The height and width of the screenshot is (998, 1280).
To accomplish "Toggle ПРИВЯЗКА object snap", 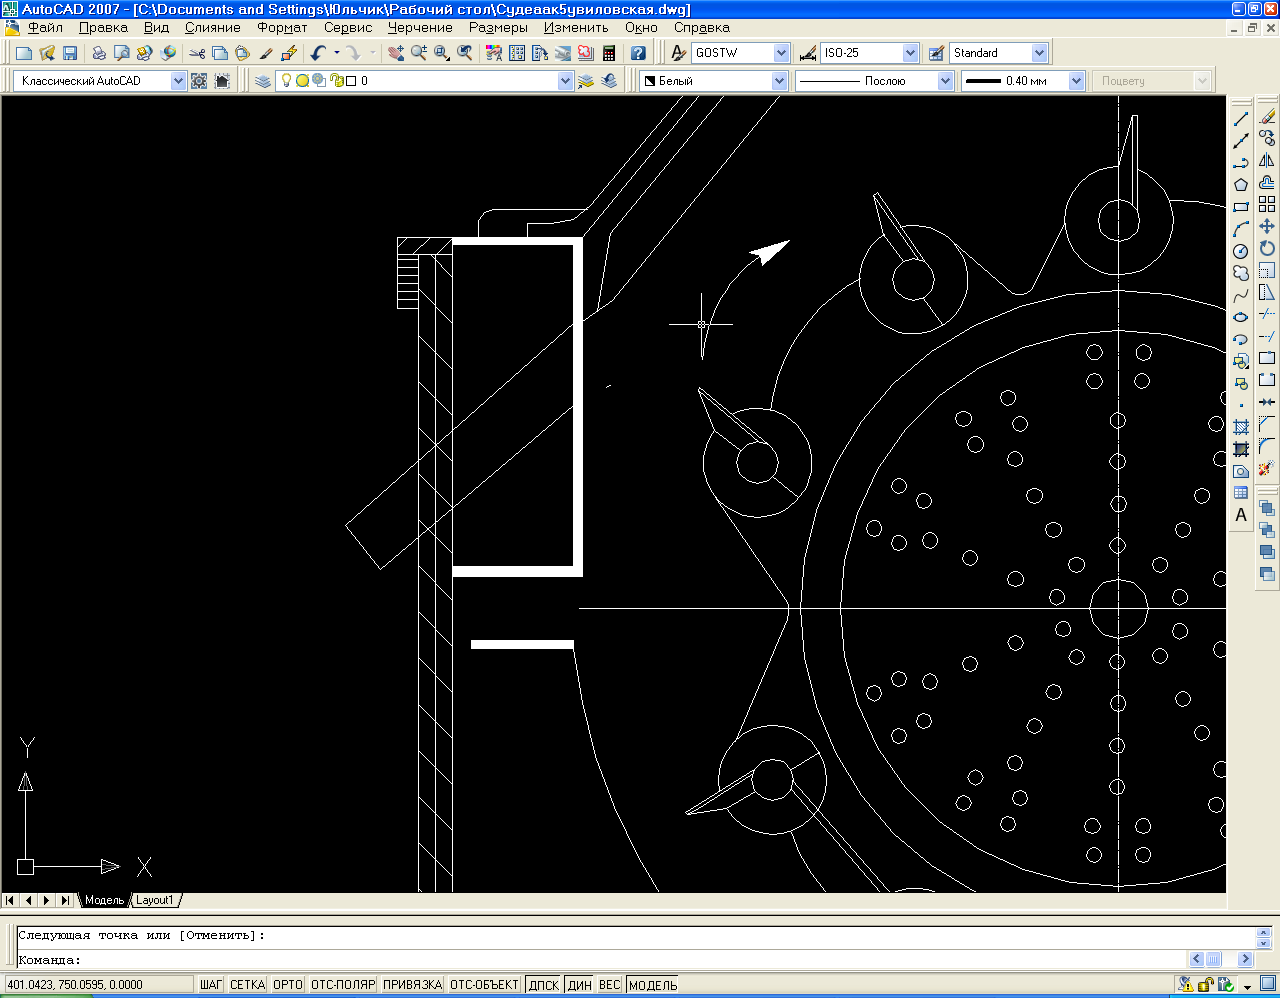I will point(412,985).
